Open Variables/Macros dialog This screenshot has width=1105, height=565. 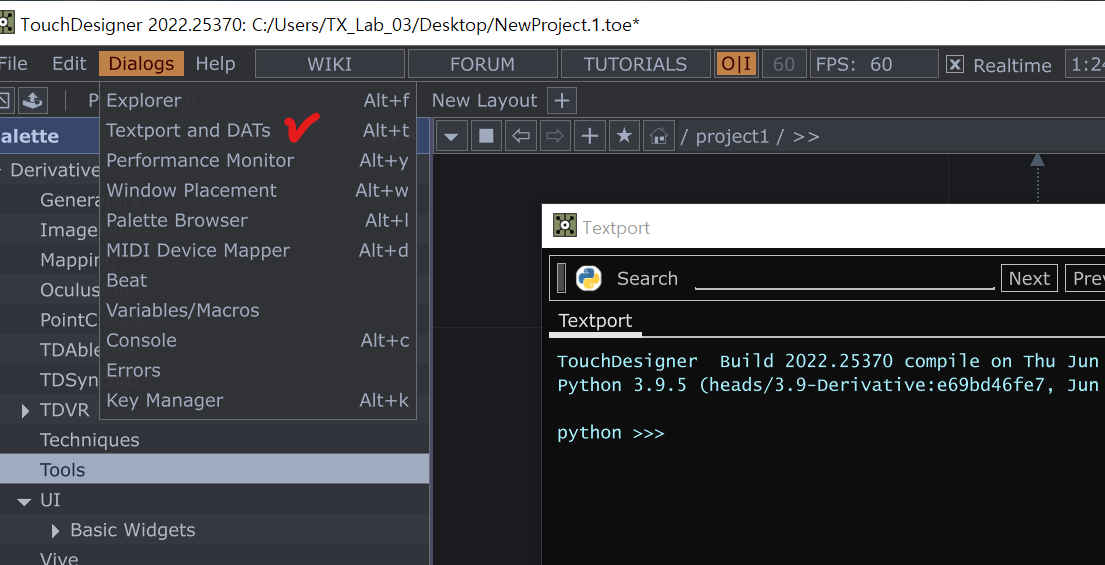pyautogui.click(x=258, y=310)
